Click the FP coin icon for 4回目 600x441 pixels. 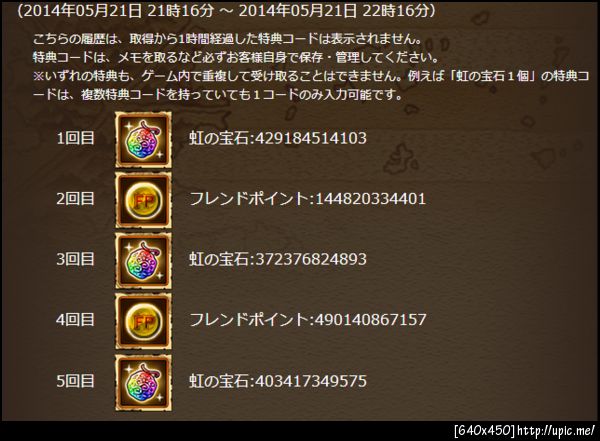click(x=143, y=322)
